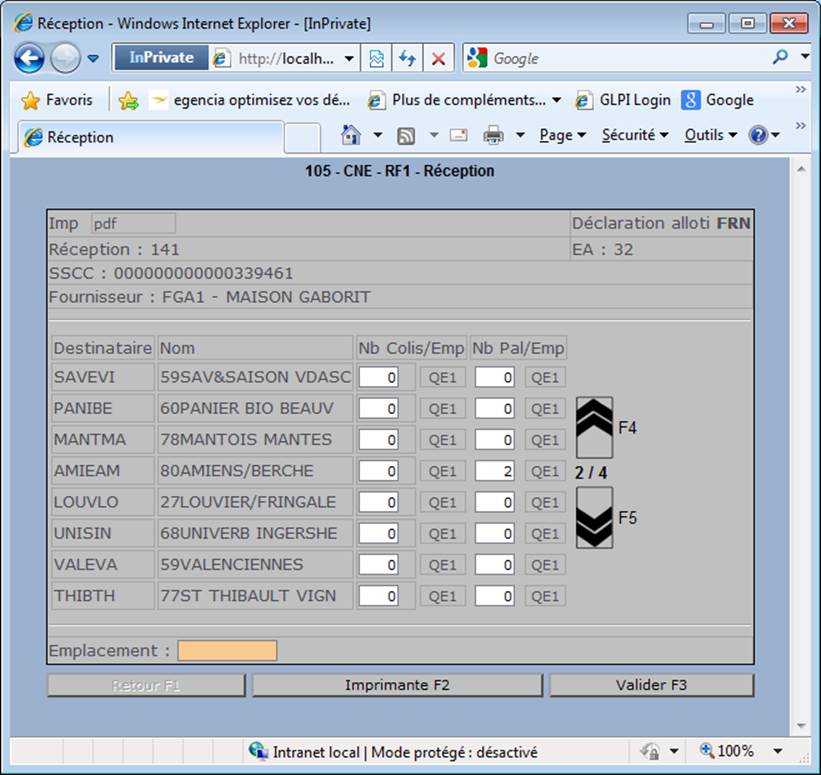Click the Imprimante F2 button
Viewport: 821px width, 775px height.
click(x=397, y=685)
